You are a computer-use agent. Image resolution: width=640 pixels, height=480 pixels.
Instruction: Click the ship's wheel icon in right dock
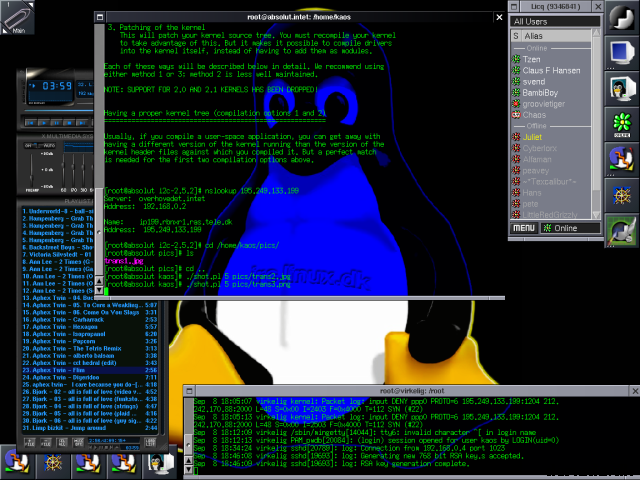622,195
